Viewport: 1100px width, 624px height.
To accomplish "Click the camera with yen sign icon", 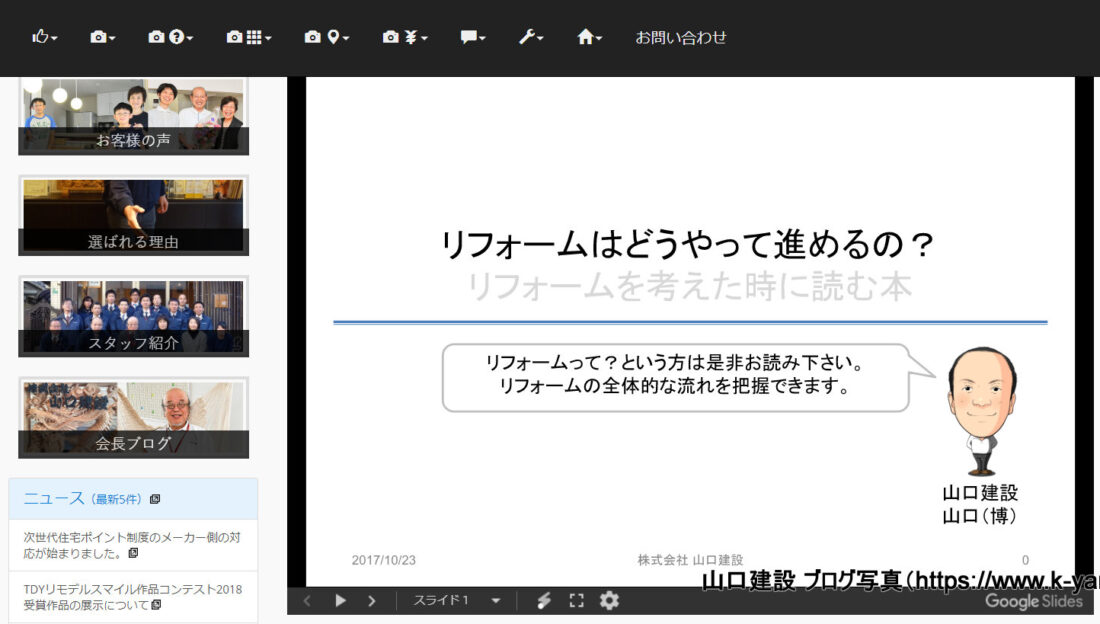I will (x=405, y=37).
